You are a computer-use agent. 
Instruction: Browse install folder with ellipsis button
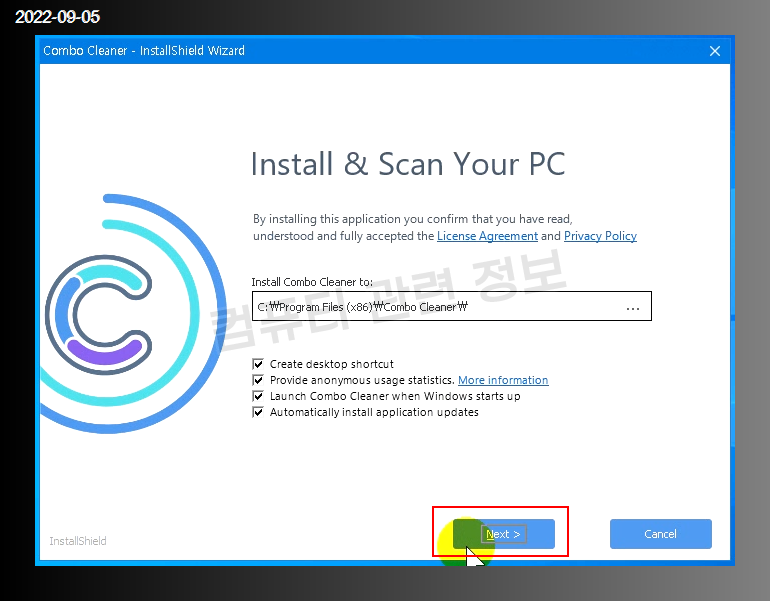(633, 307)
